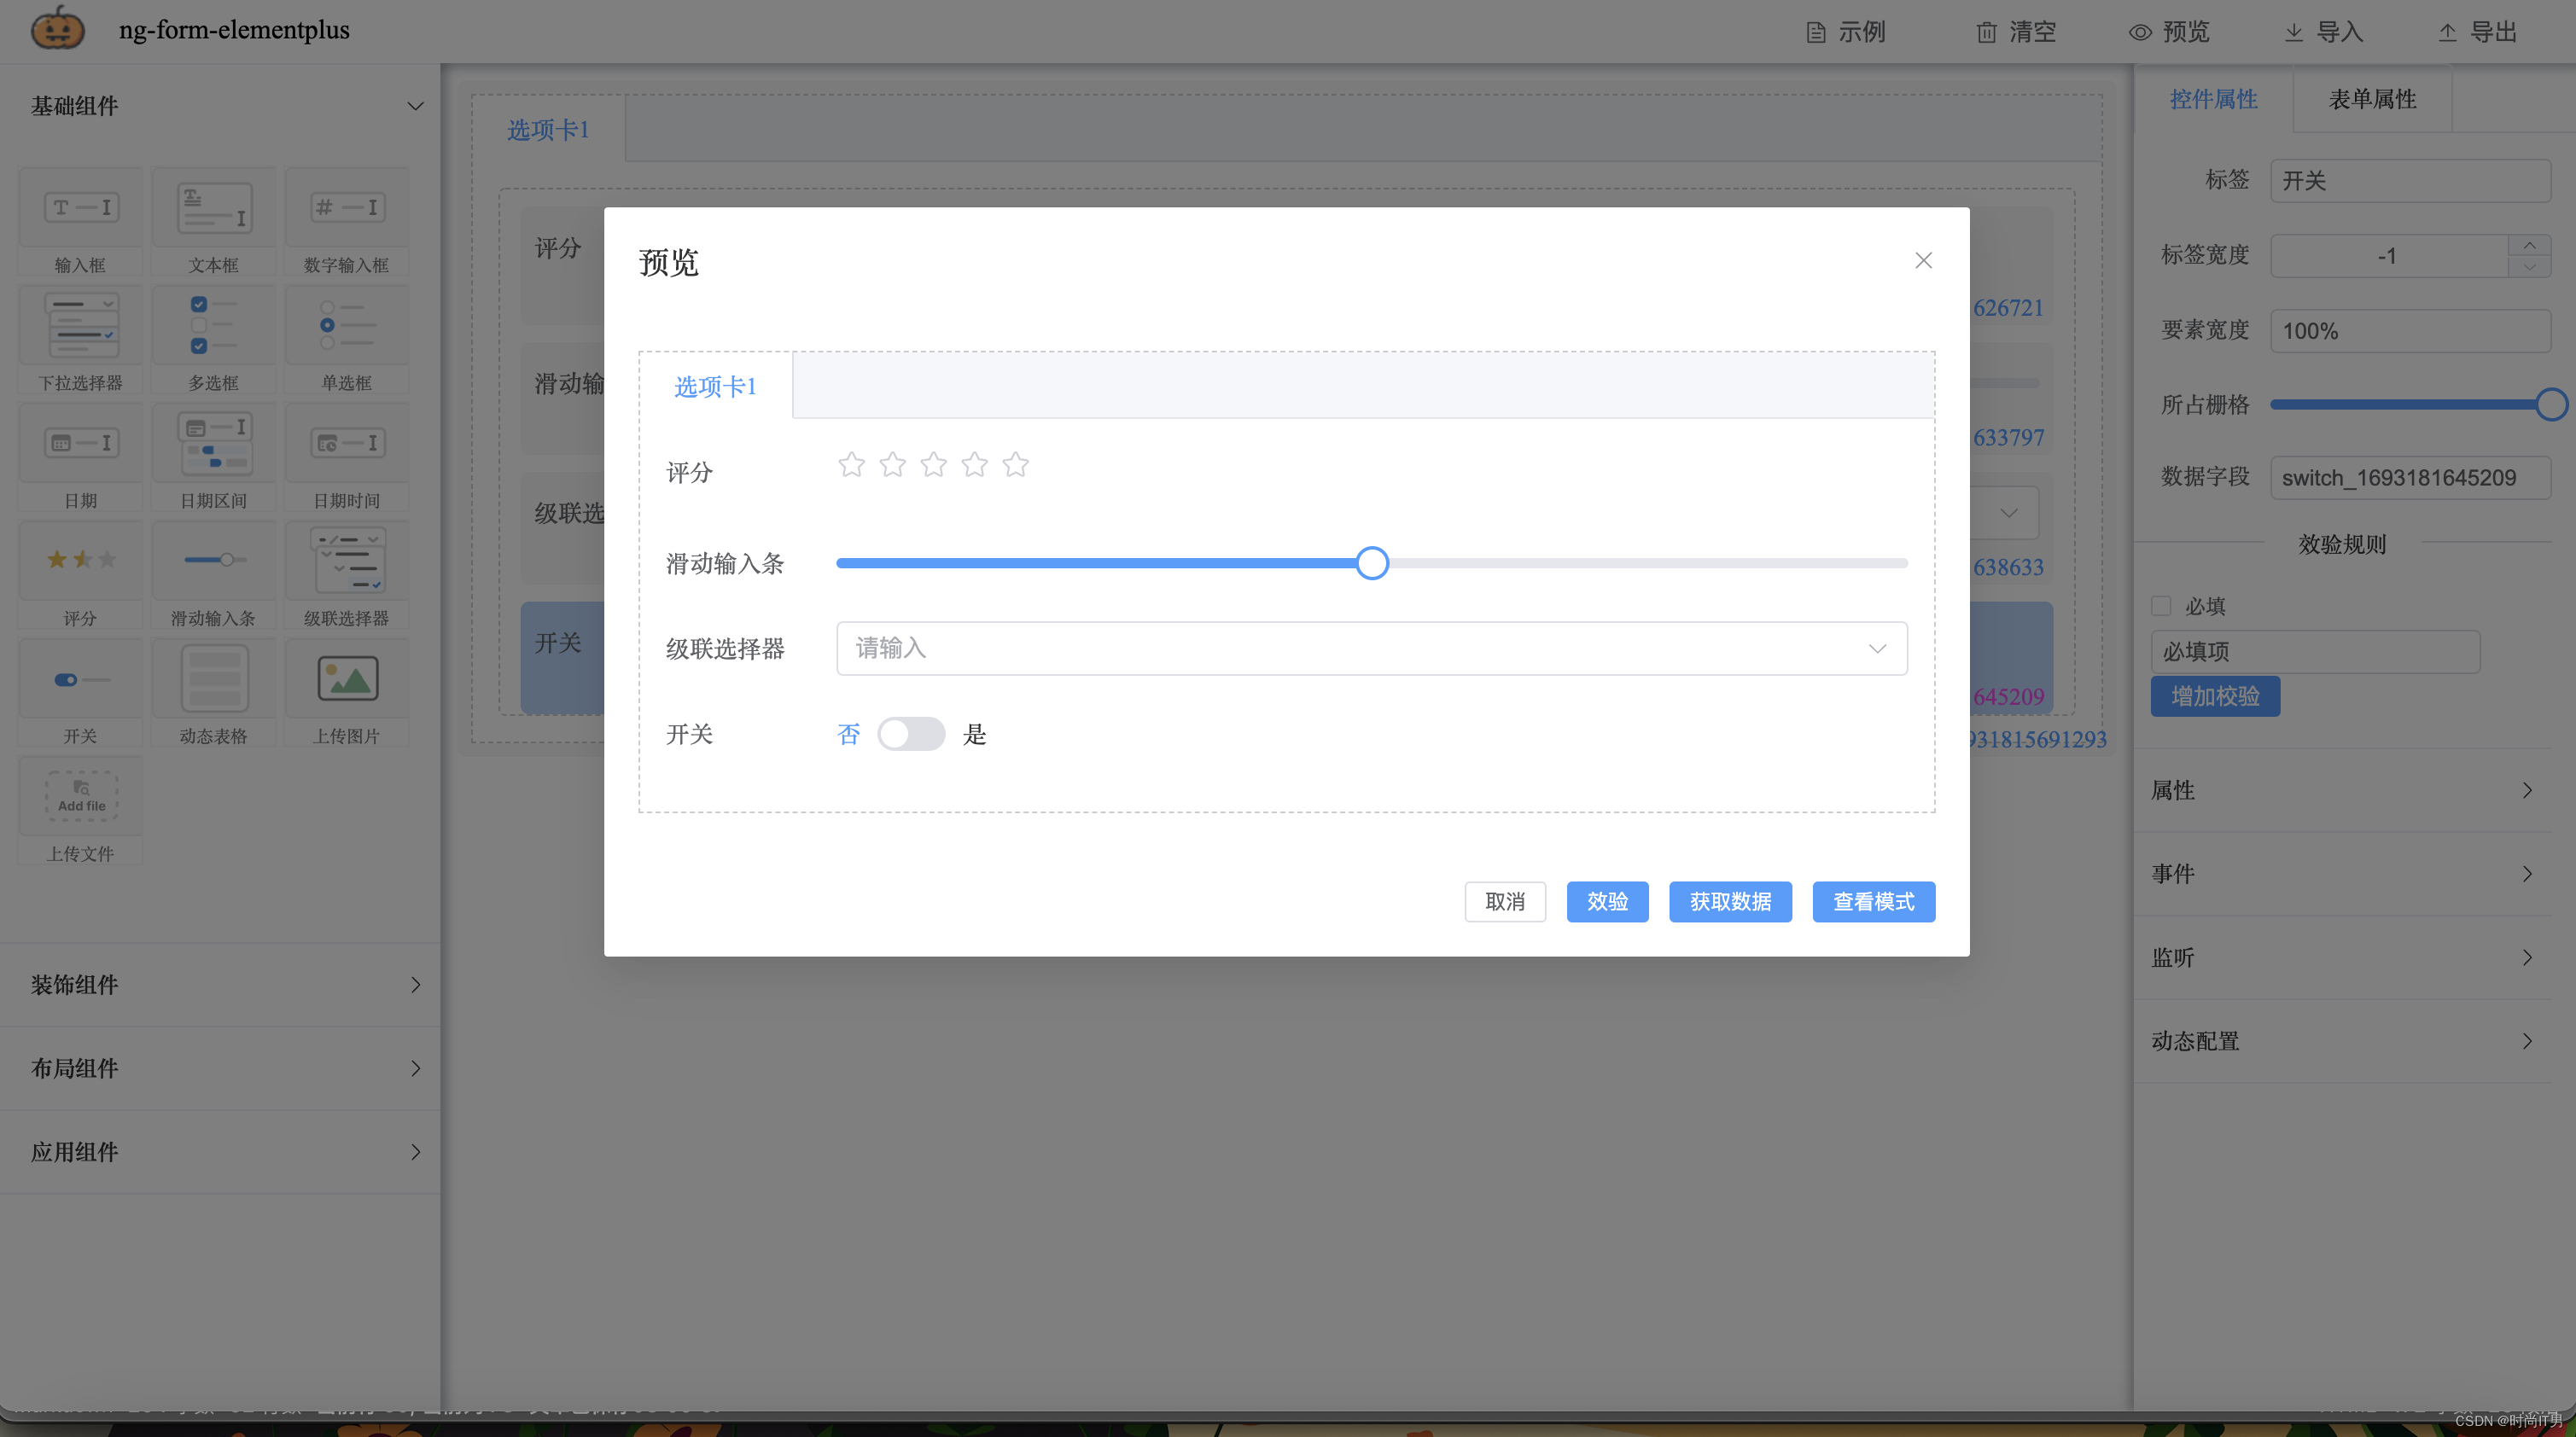Image resolution: width=2576 pixels, height=1437 pixels.
Task: Select the 评分 star component icon
Action: [81, 560]
